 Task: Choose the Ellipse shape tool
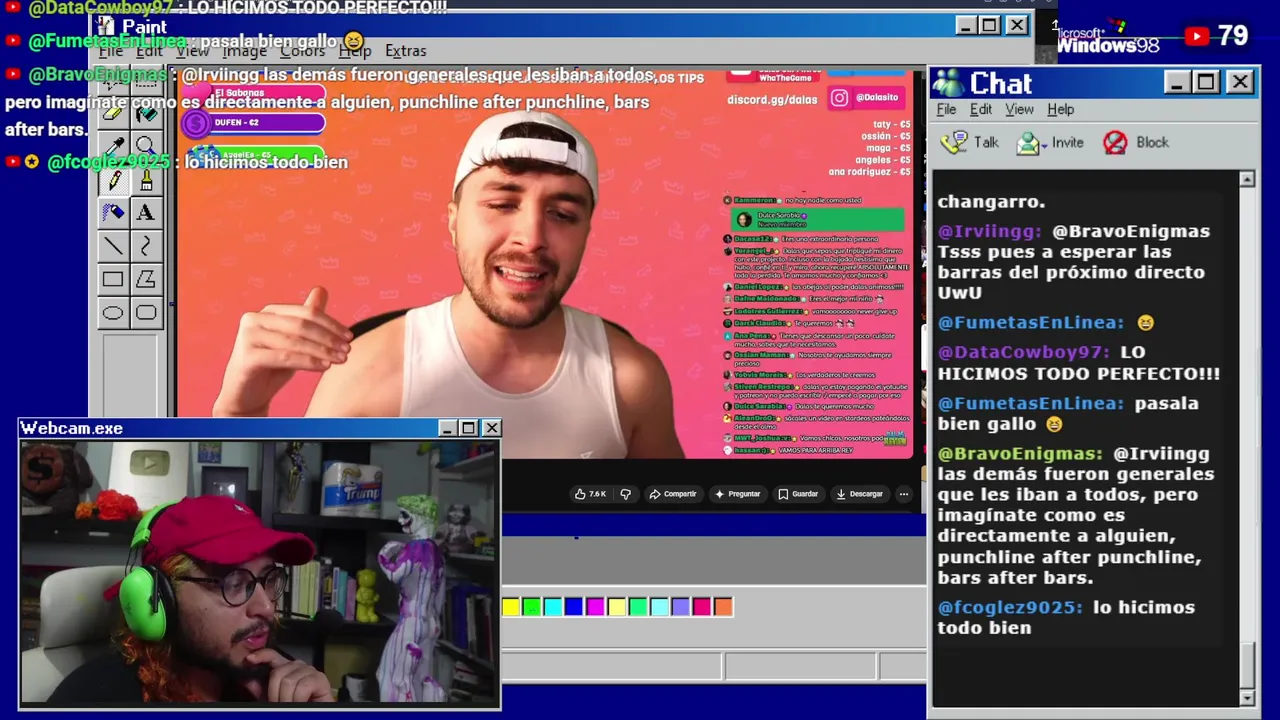click(x=114, y=313)
